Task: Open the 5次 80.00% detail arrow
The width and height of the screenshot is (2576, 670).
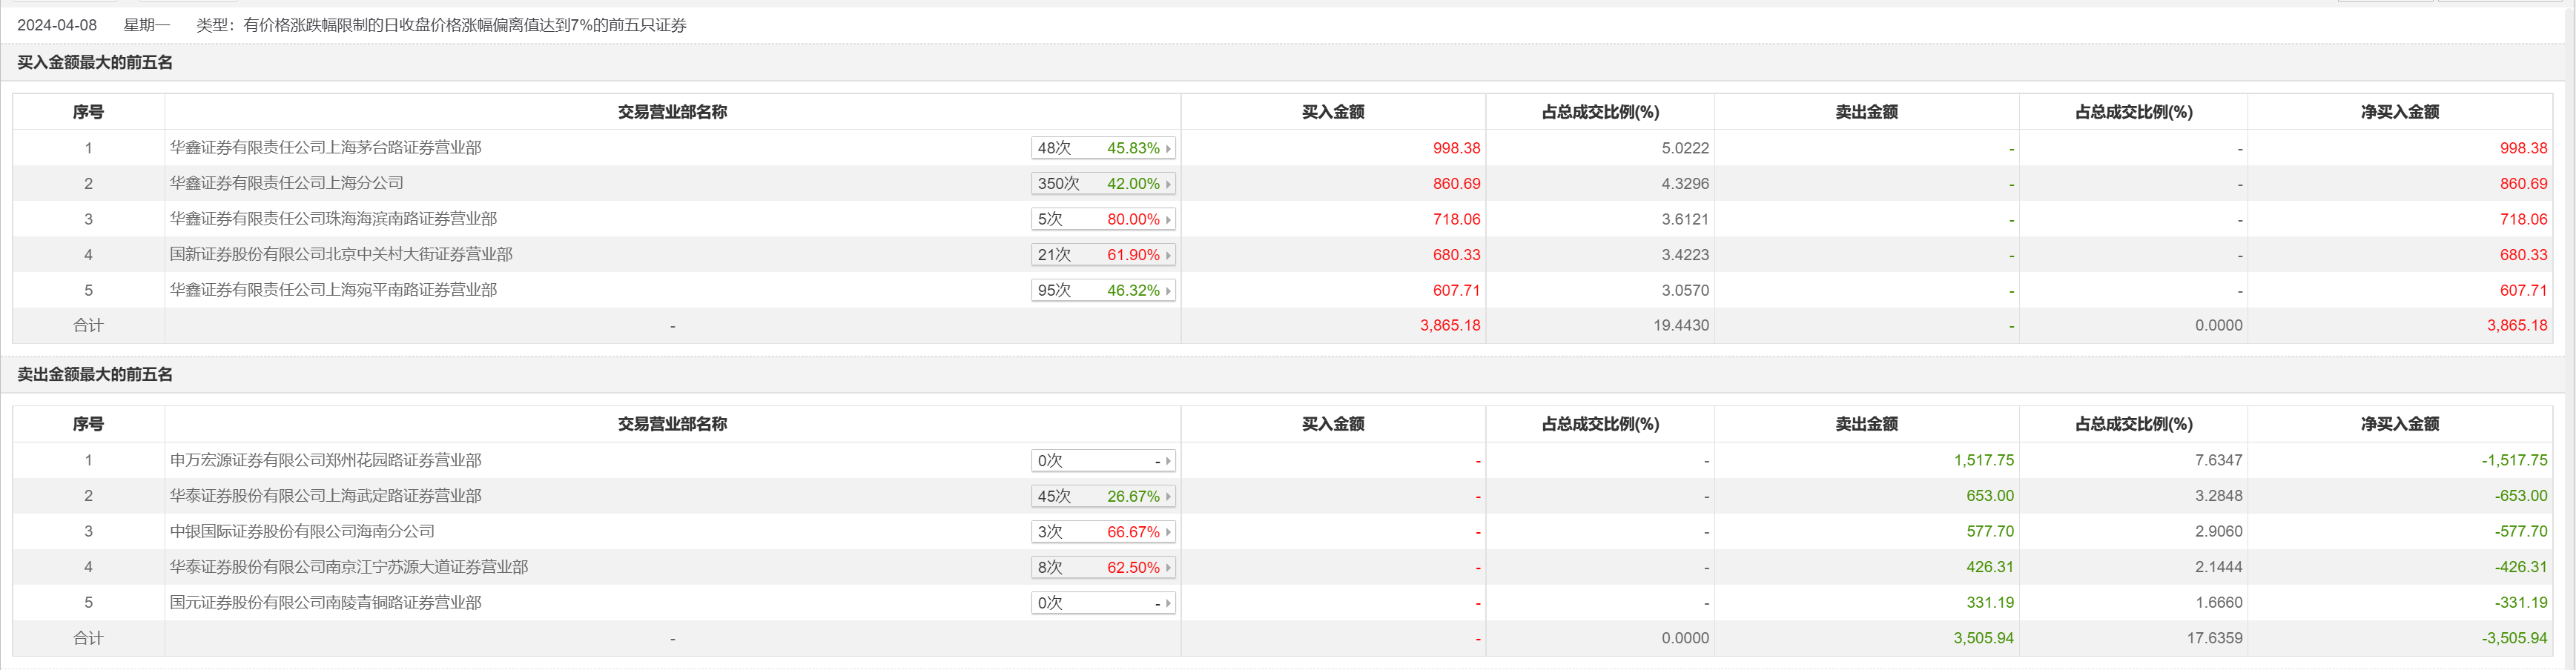Action: click(1167, 219)
